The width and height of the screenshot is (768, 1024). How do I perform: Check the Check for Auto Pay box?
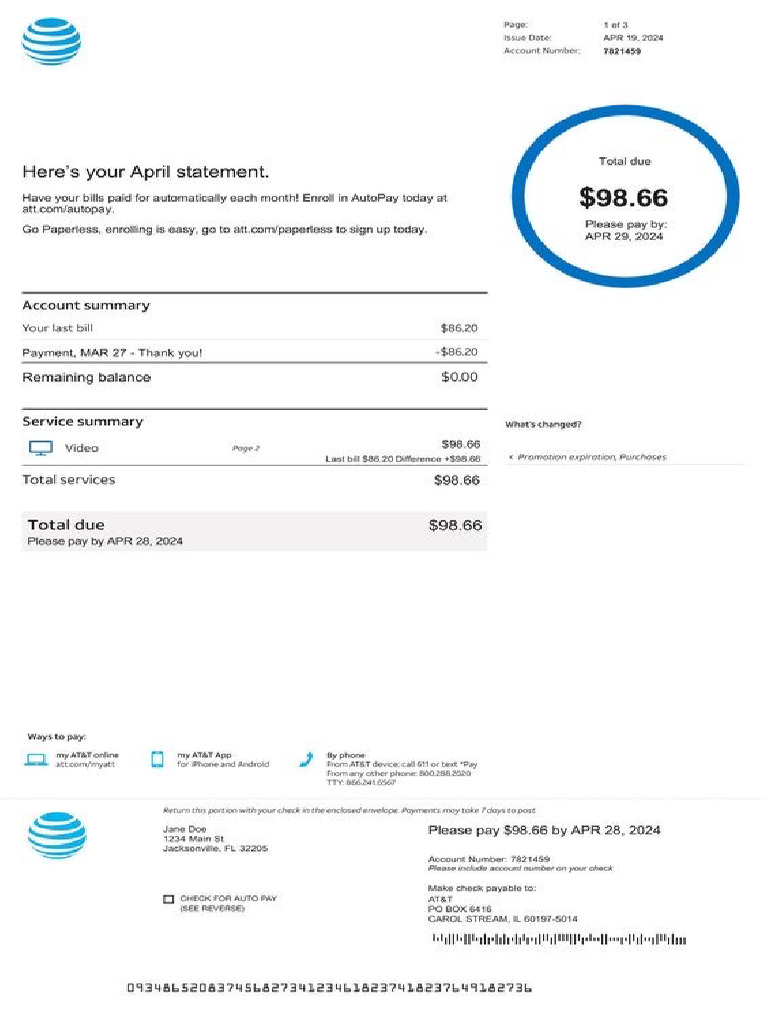[x=169, y=899]
